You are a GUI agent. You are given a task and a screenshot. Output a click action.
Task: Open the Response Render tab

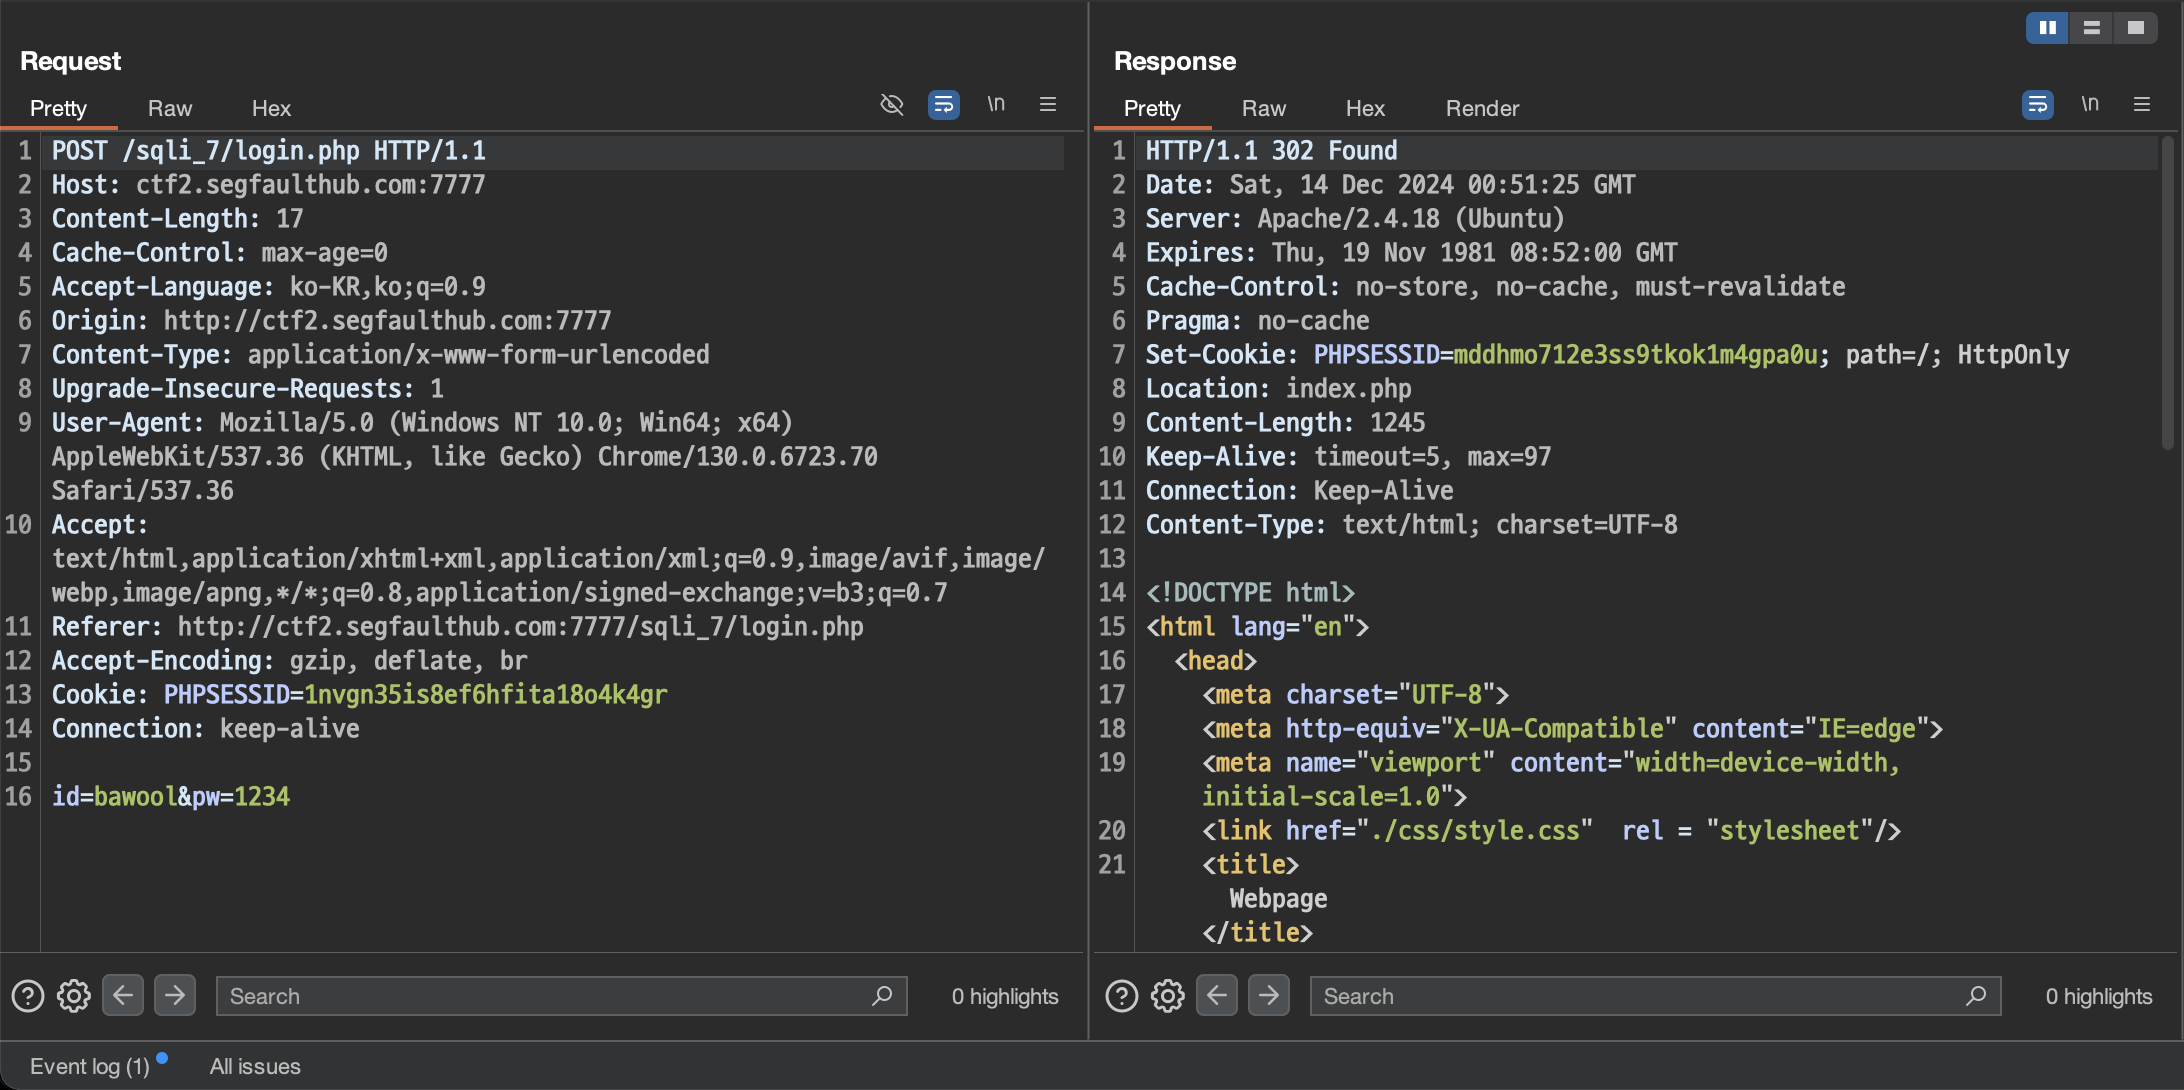click(x=1482, y=108)
